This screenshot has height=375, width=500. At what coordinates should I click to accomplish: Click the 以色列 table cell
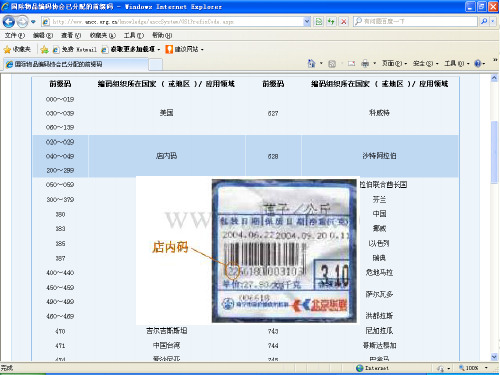(x=379, y=243)
